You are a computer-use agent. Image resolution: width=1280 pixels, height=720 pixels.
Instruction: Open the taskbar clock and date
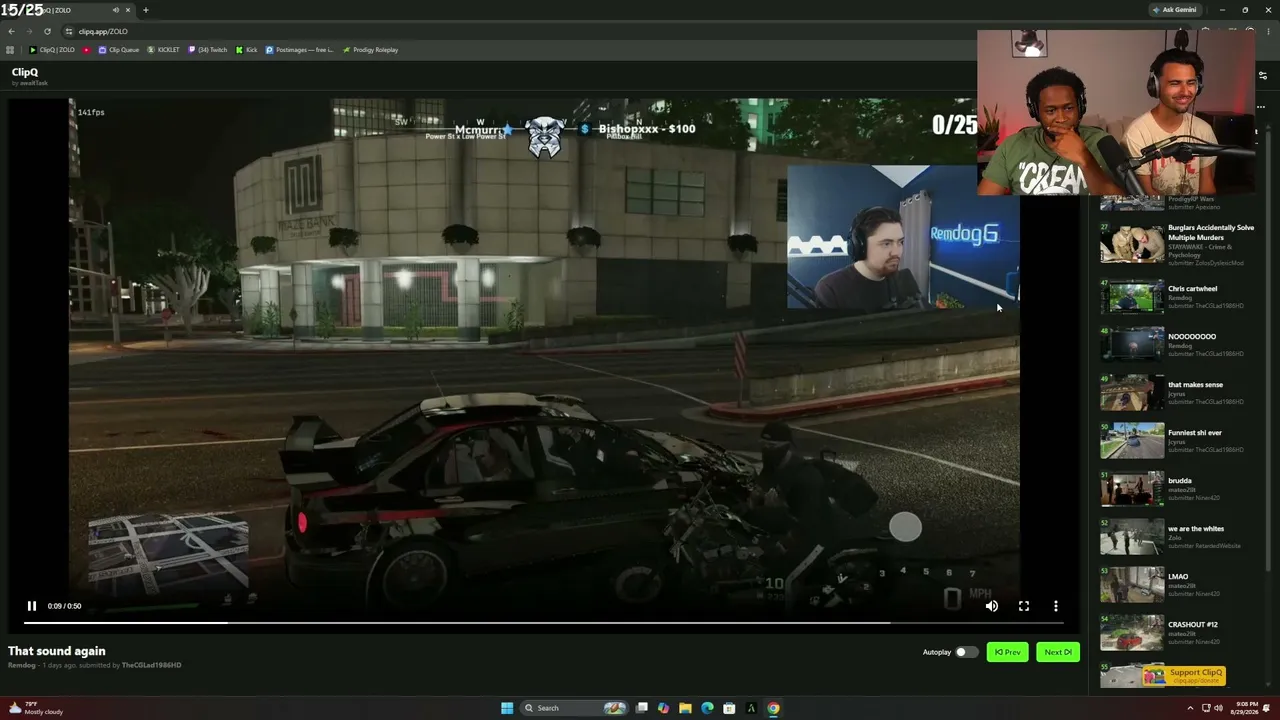point(1243,708)
